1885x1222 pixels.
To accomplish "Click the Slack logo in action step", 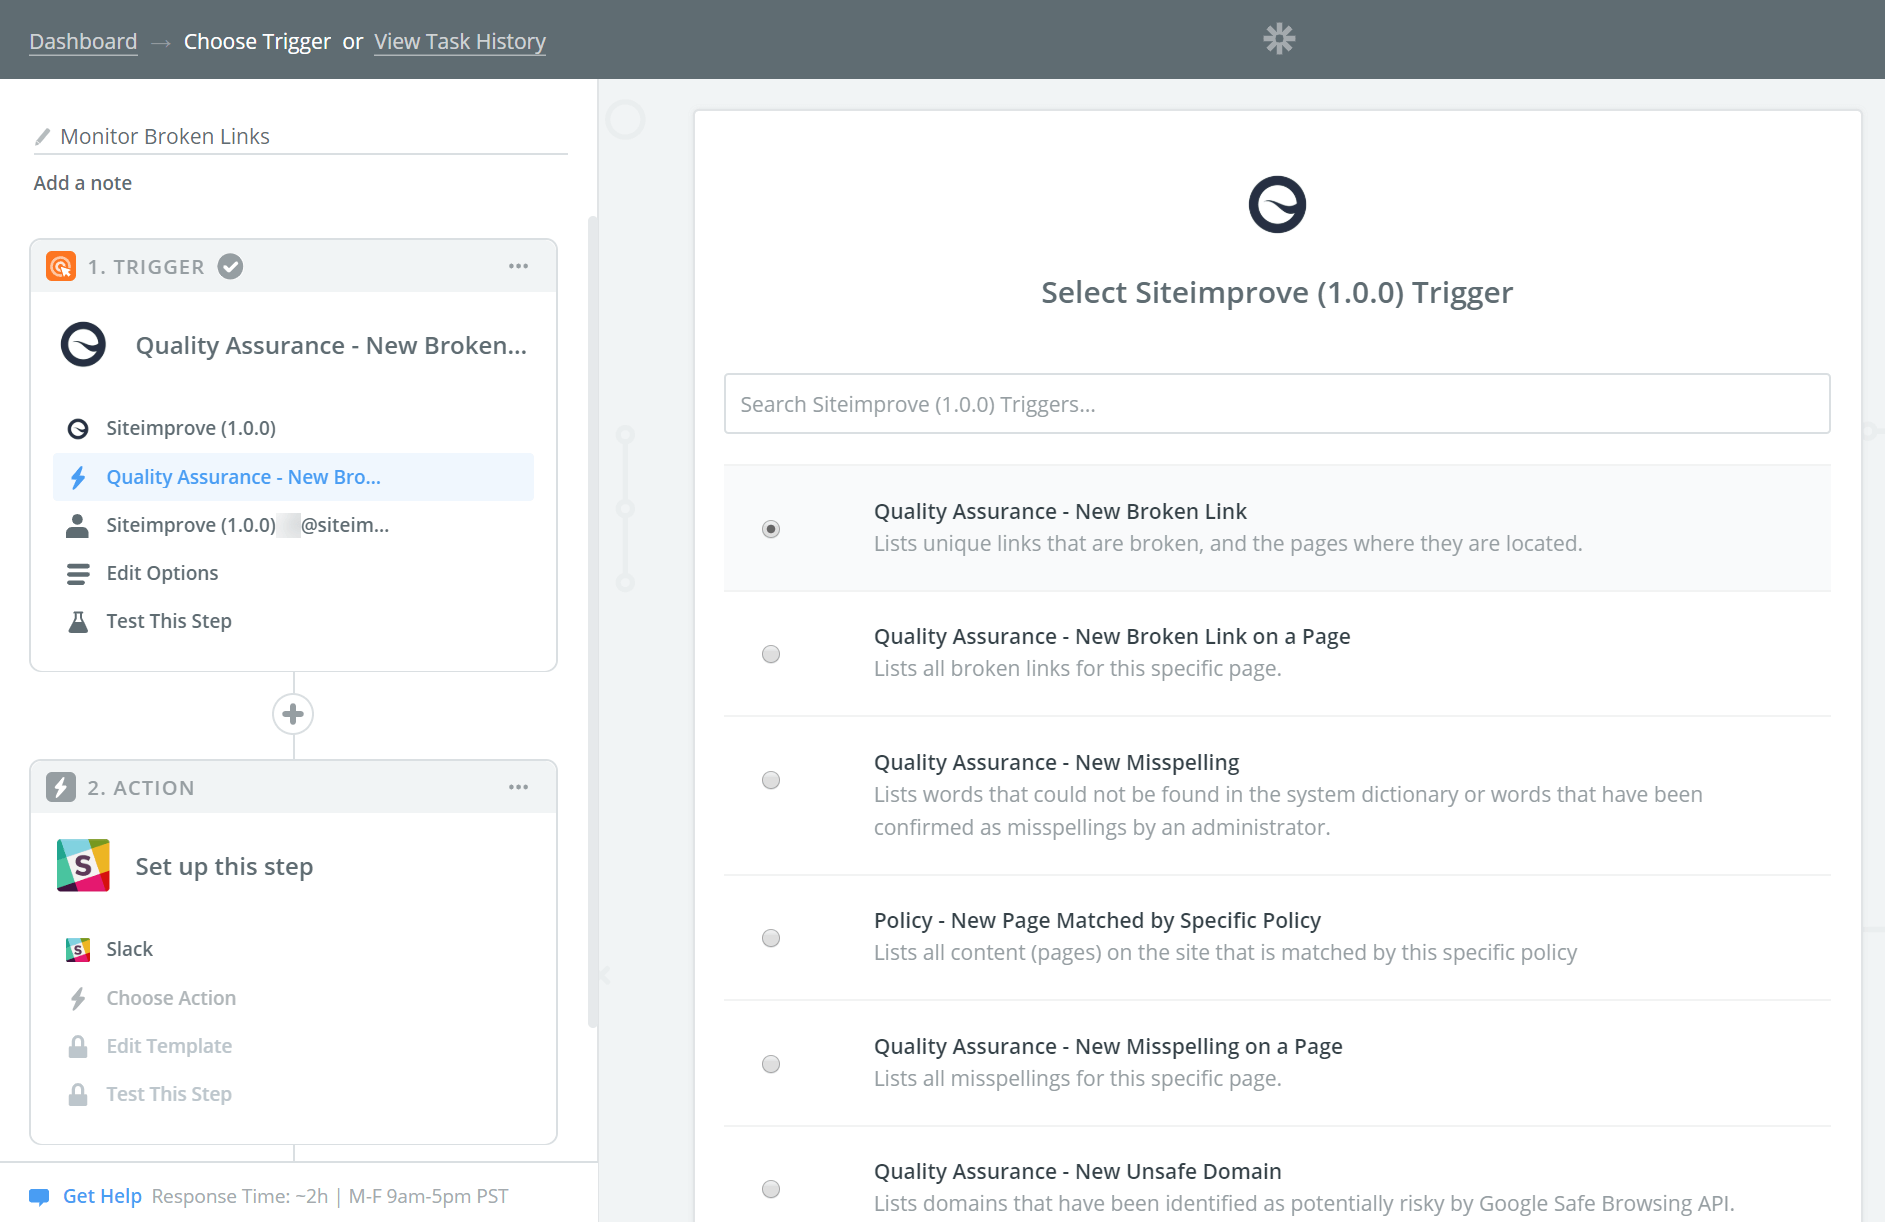I will coord(83,866).
